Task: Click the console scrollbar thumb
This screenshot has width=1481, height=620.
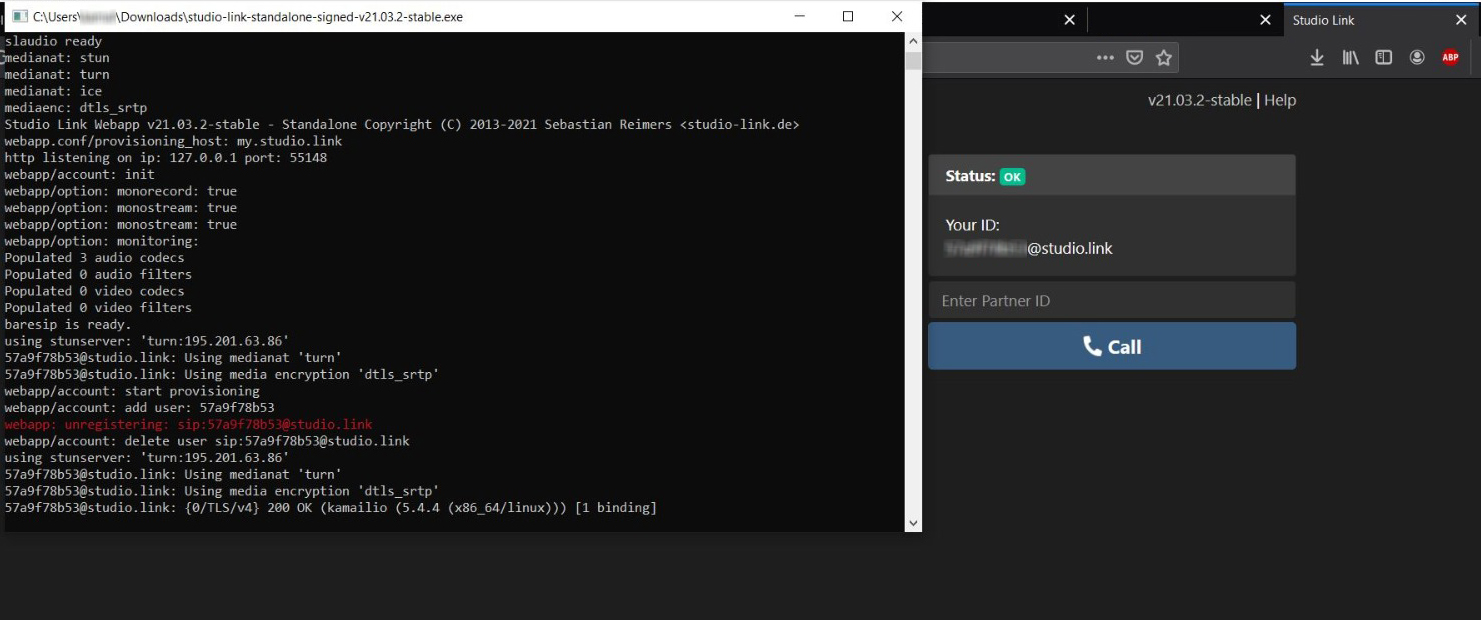Action: pos(912,60)
